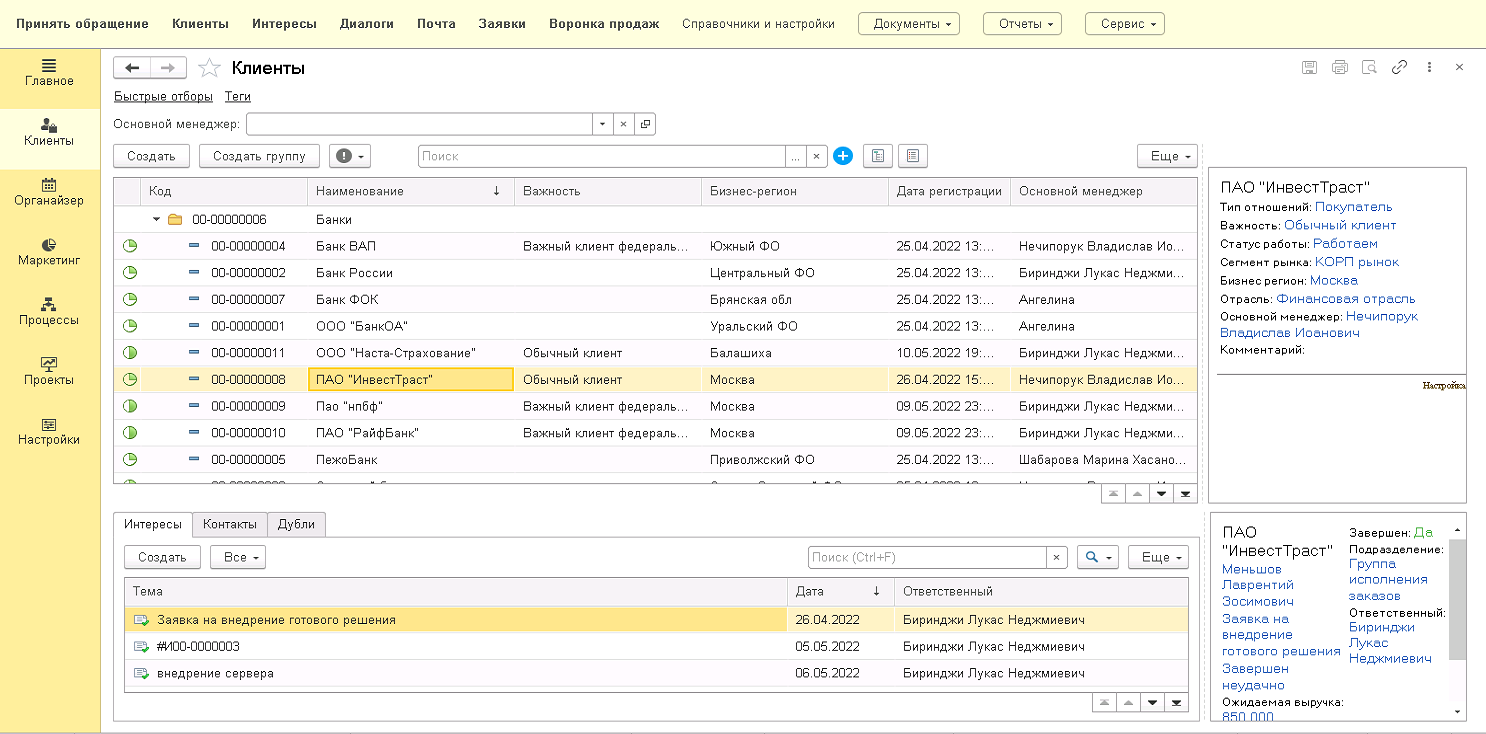Select the ООО "Наста-Страхование" row
Viewport: 1486px width, 734px height.
(x=654, y=353)
